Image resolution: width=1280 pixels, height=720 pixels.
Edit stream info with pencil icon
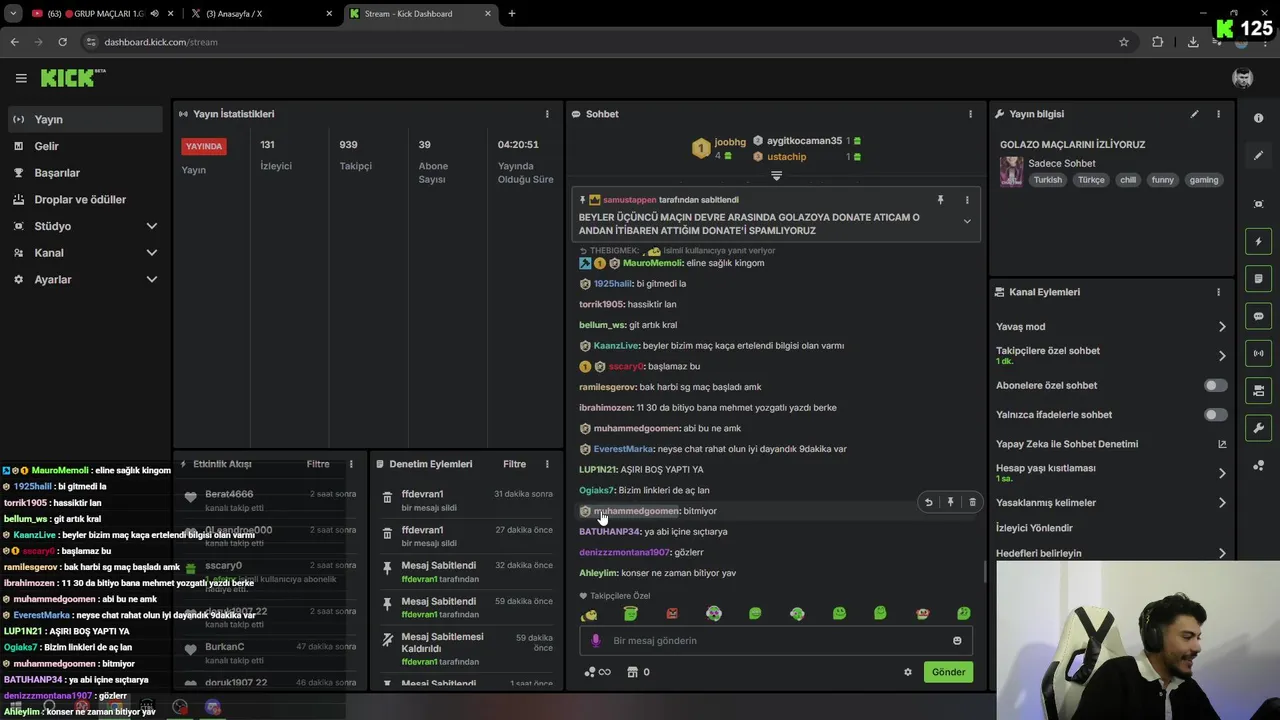1194,114
